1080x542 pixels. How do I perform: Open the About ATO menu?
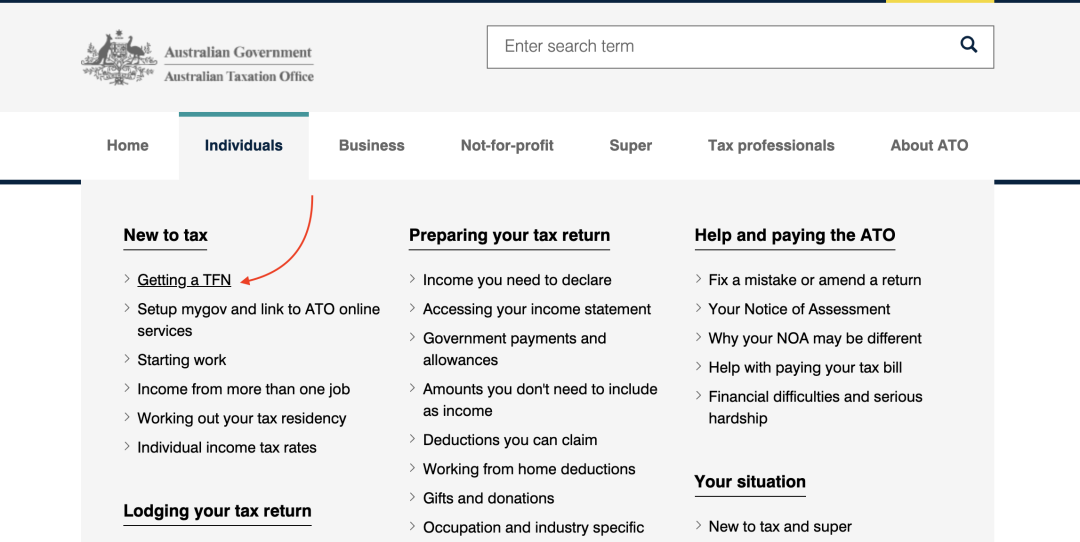(x=929, y=145)
